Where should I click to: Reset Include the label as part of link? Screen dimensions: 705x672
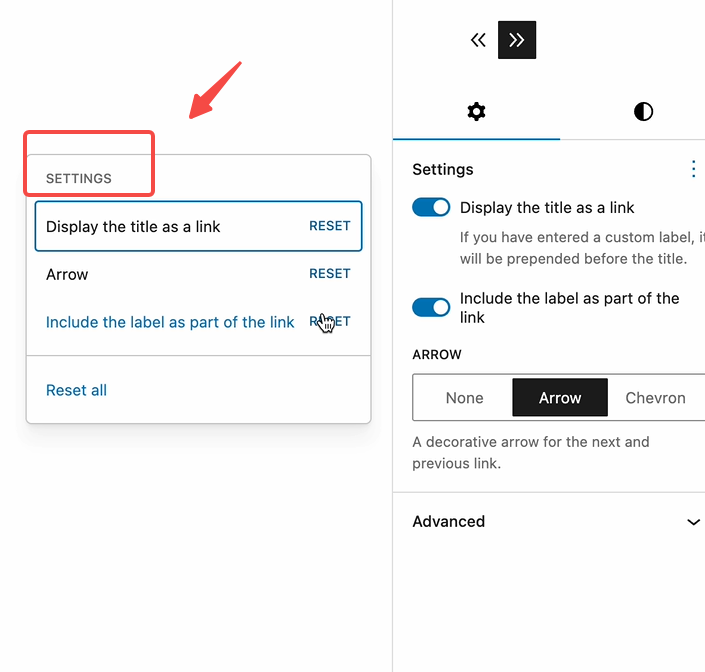(x=329, y=321)
